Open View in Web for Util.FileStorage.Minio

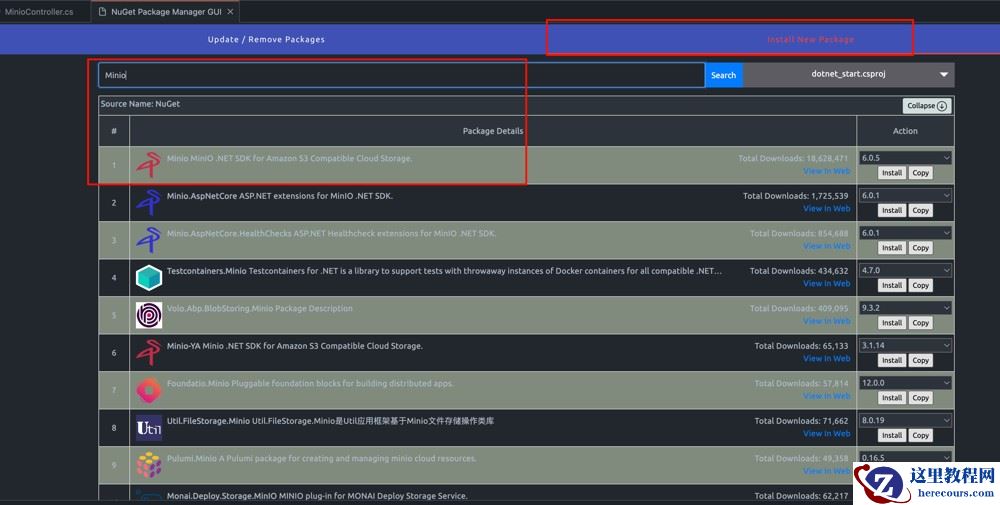[x=827, y=434]
